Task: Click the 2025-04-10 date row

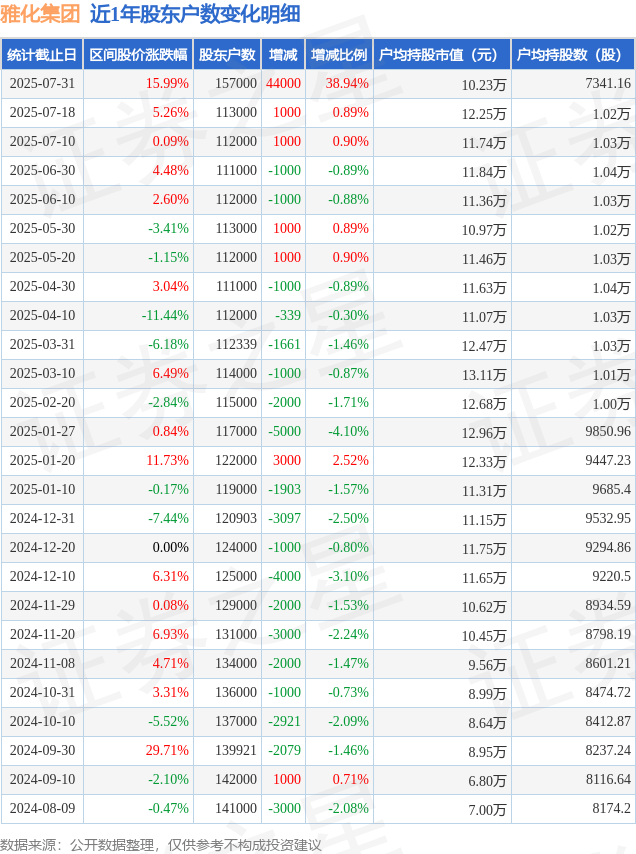Action: (318, 315)
